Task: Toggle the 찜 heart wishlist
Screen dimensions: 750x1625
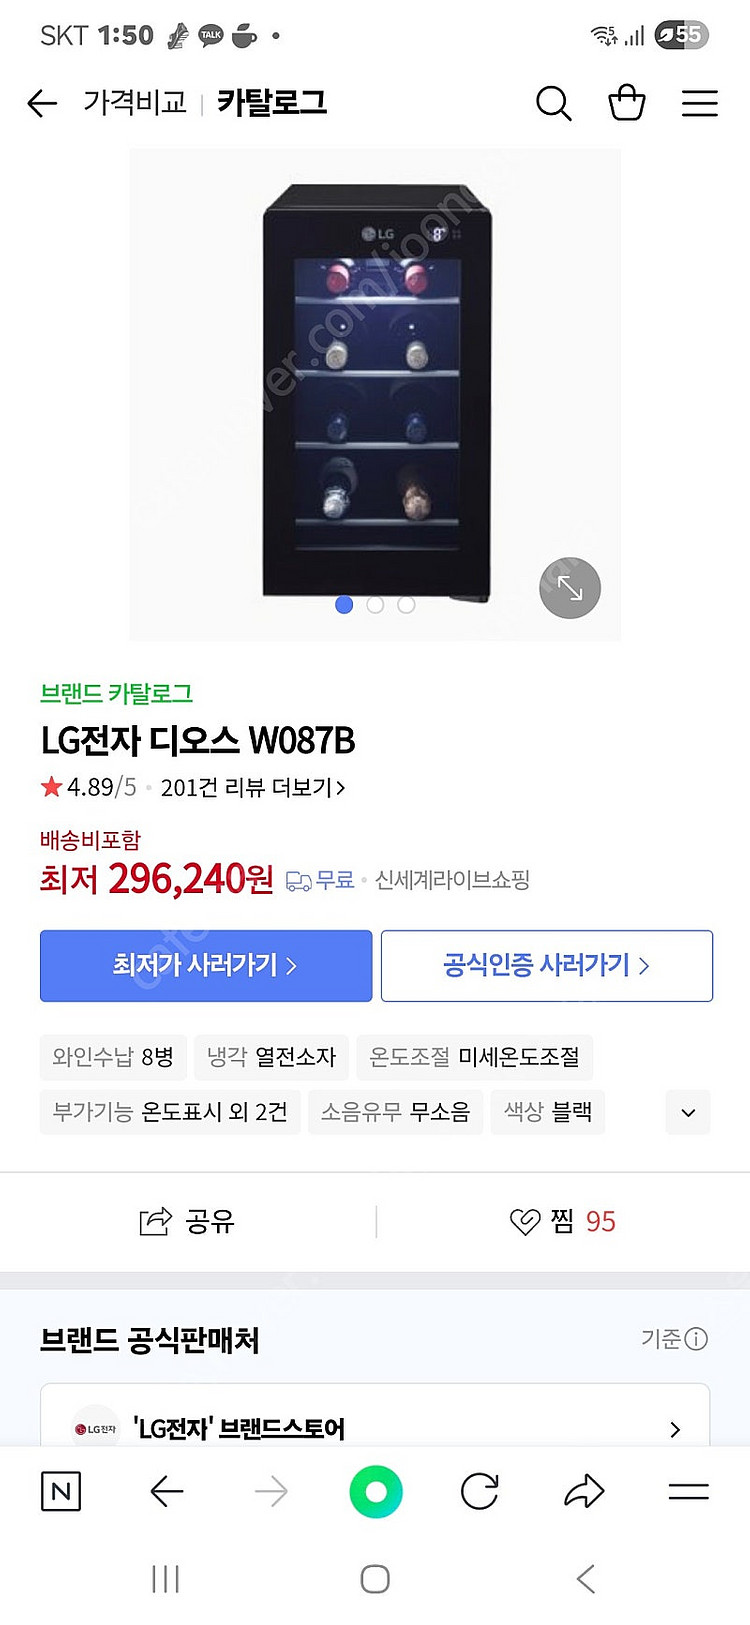Action: tap(562, 1221)
